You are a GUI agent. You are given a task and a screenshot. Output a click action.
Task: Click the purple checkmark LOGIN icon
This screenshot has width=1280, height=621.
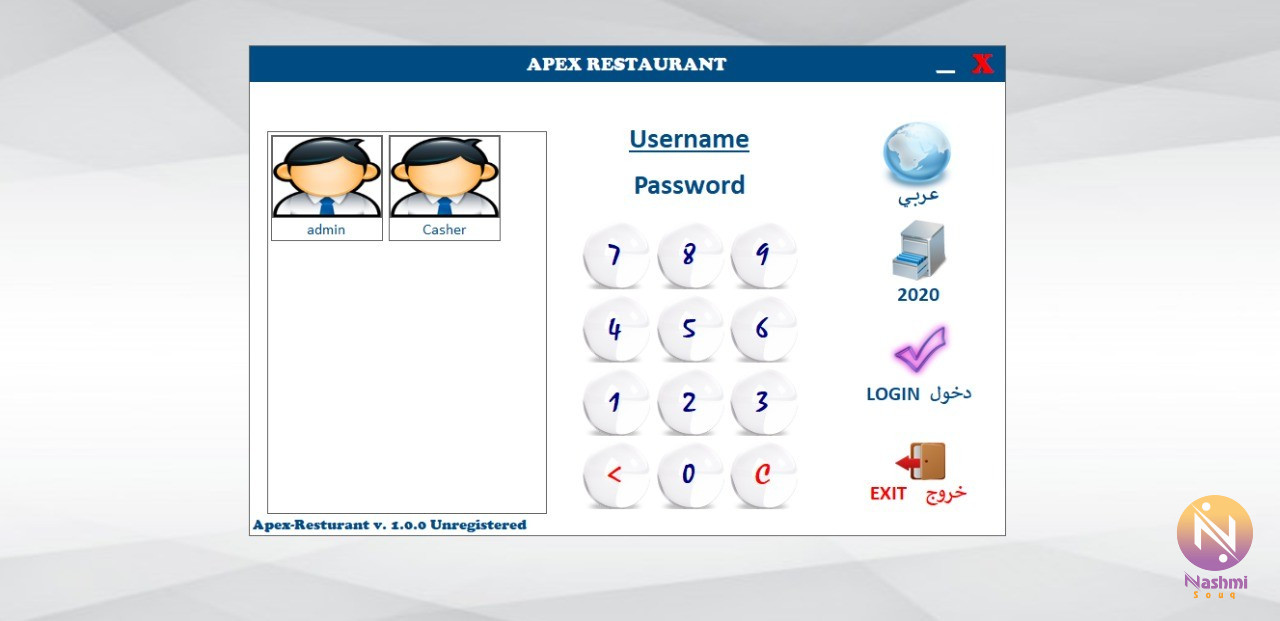(x=919, y=350)
